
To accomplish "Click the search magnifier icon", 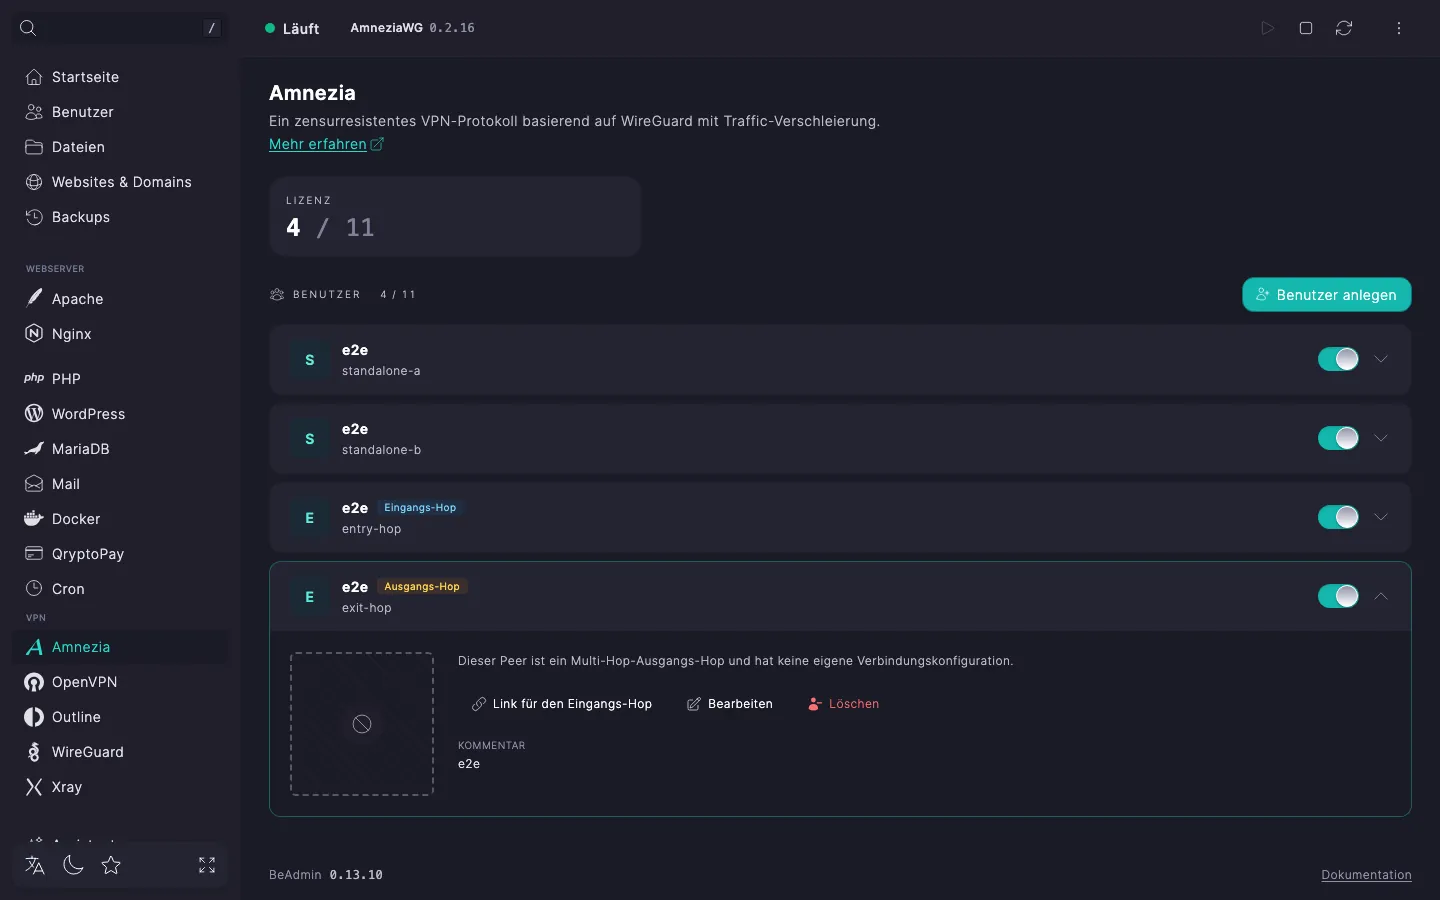I will [28, 28].
